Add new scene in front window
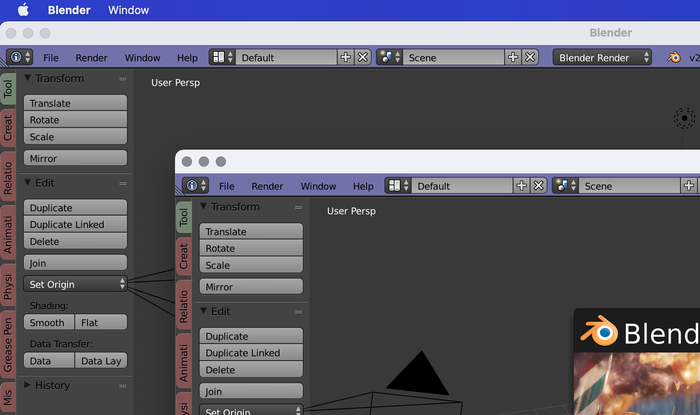This screenshot has height=415, width=700. coord(689,186)
